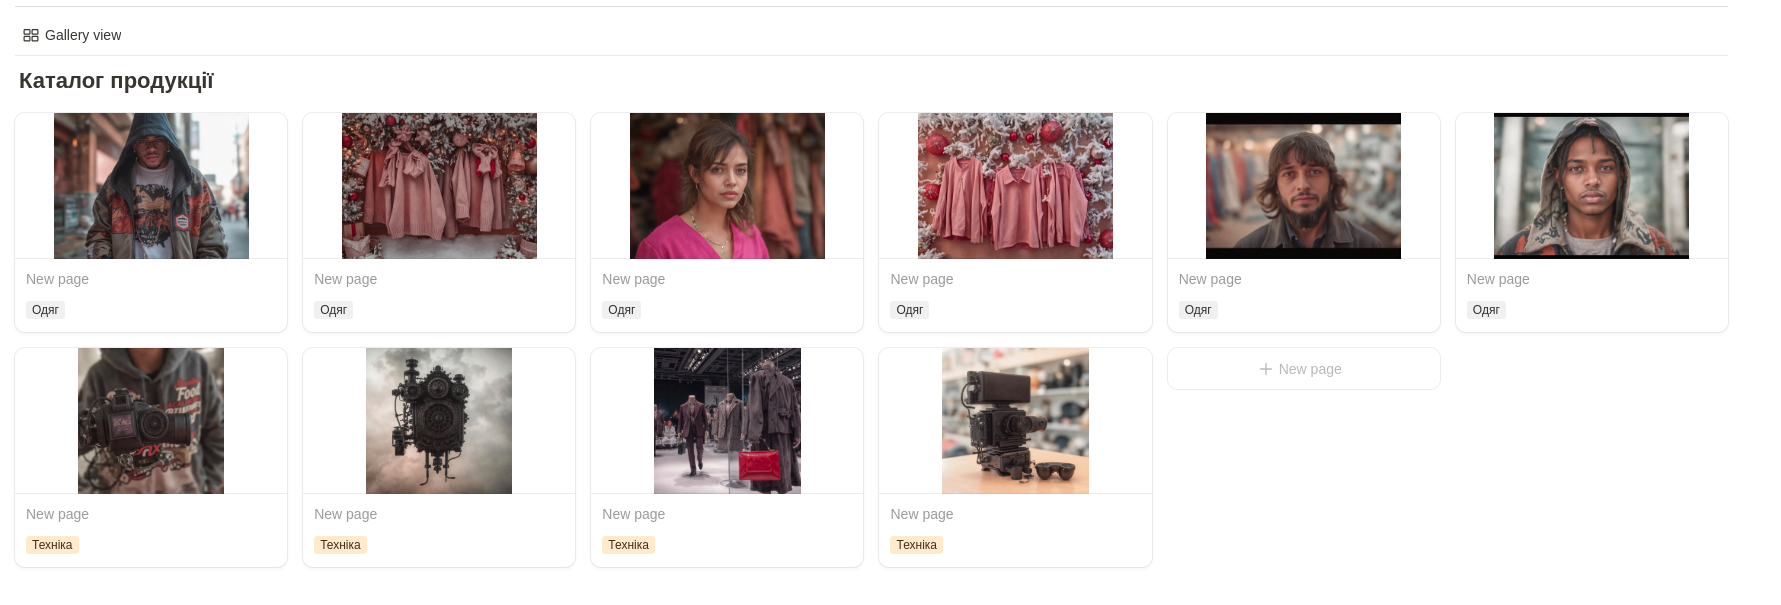Add a card via New page button

point(1303,369)
